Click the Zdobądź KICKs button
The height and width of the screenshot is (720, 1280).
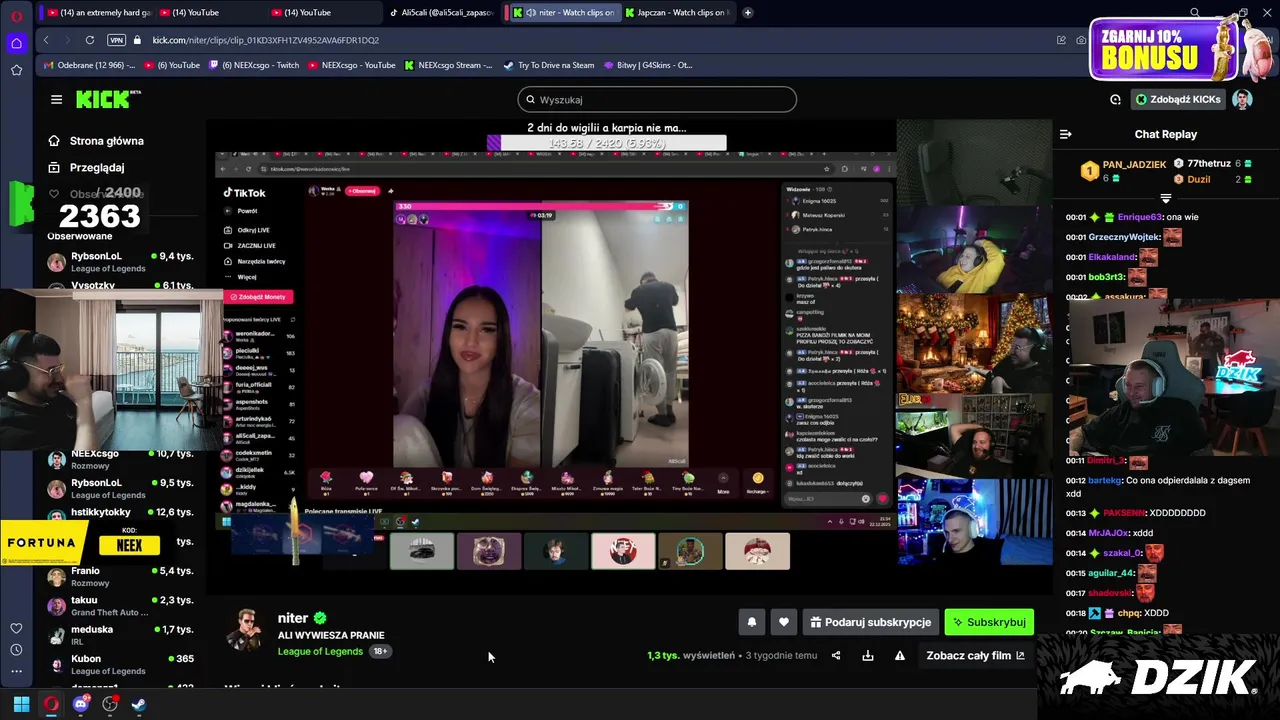[1178, 99]
